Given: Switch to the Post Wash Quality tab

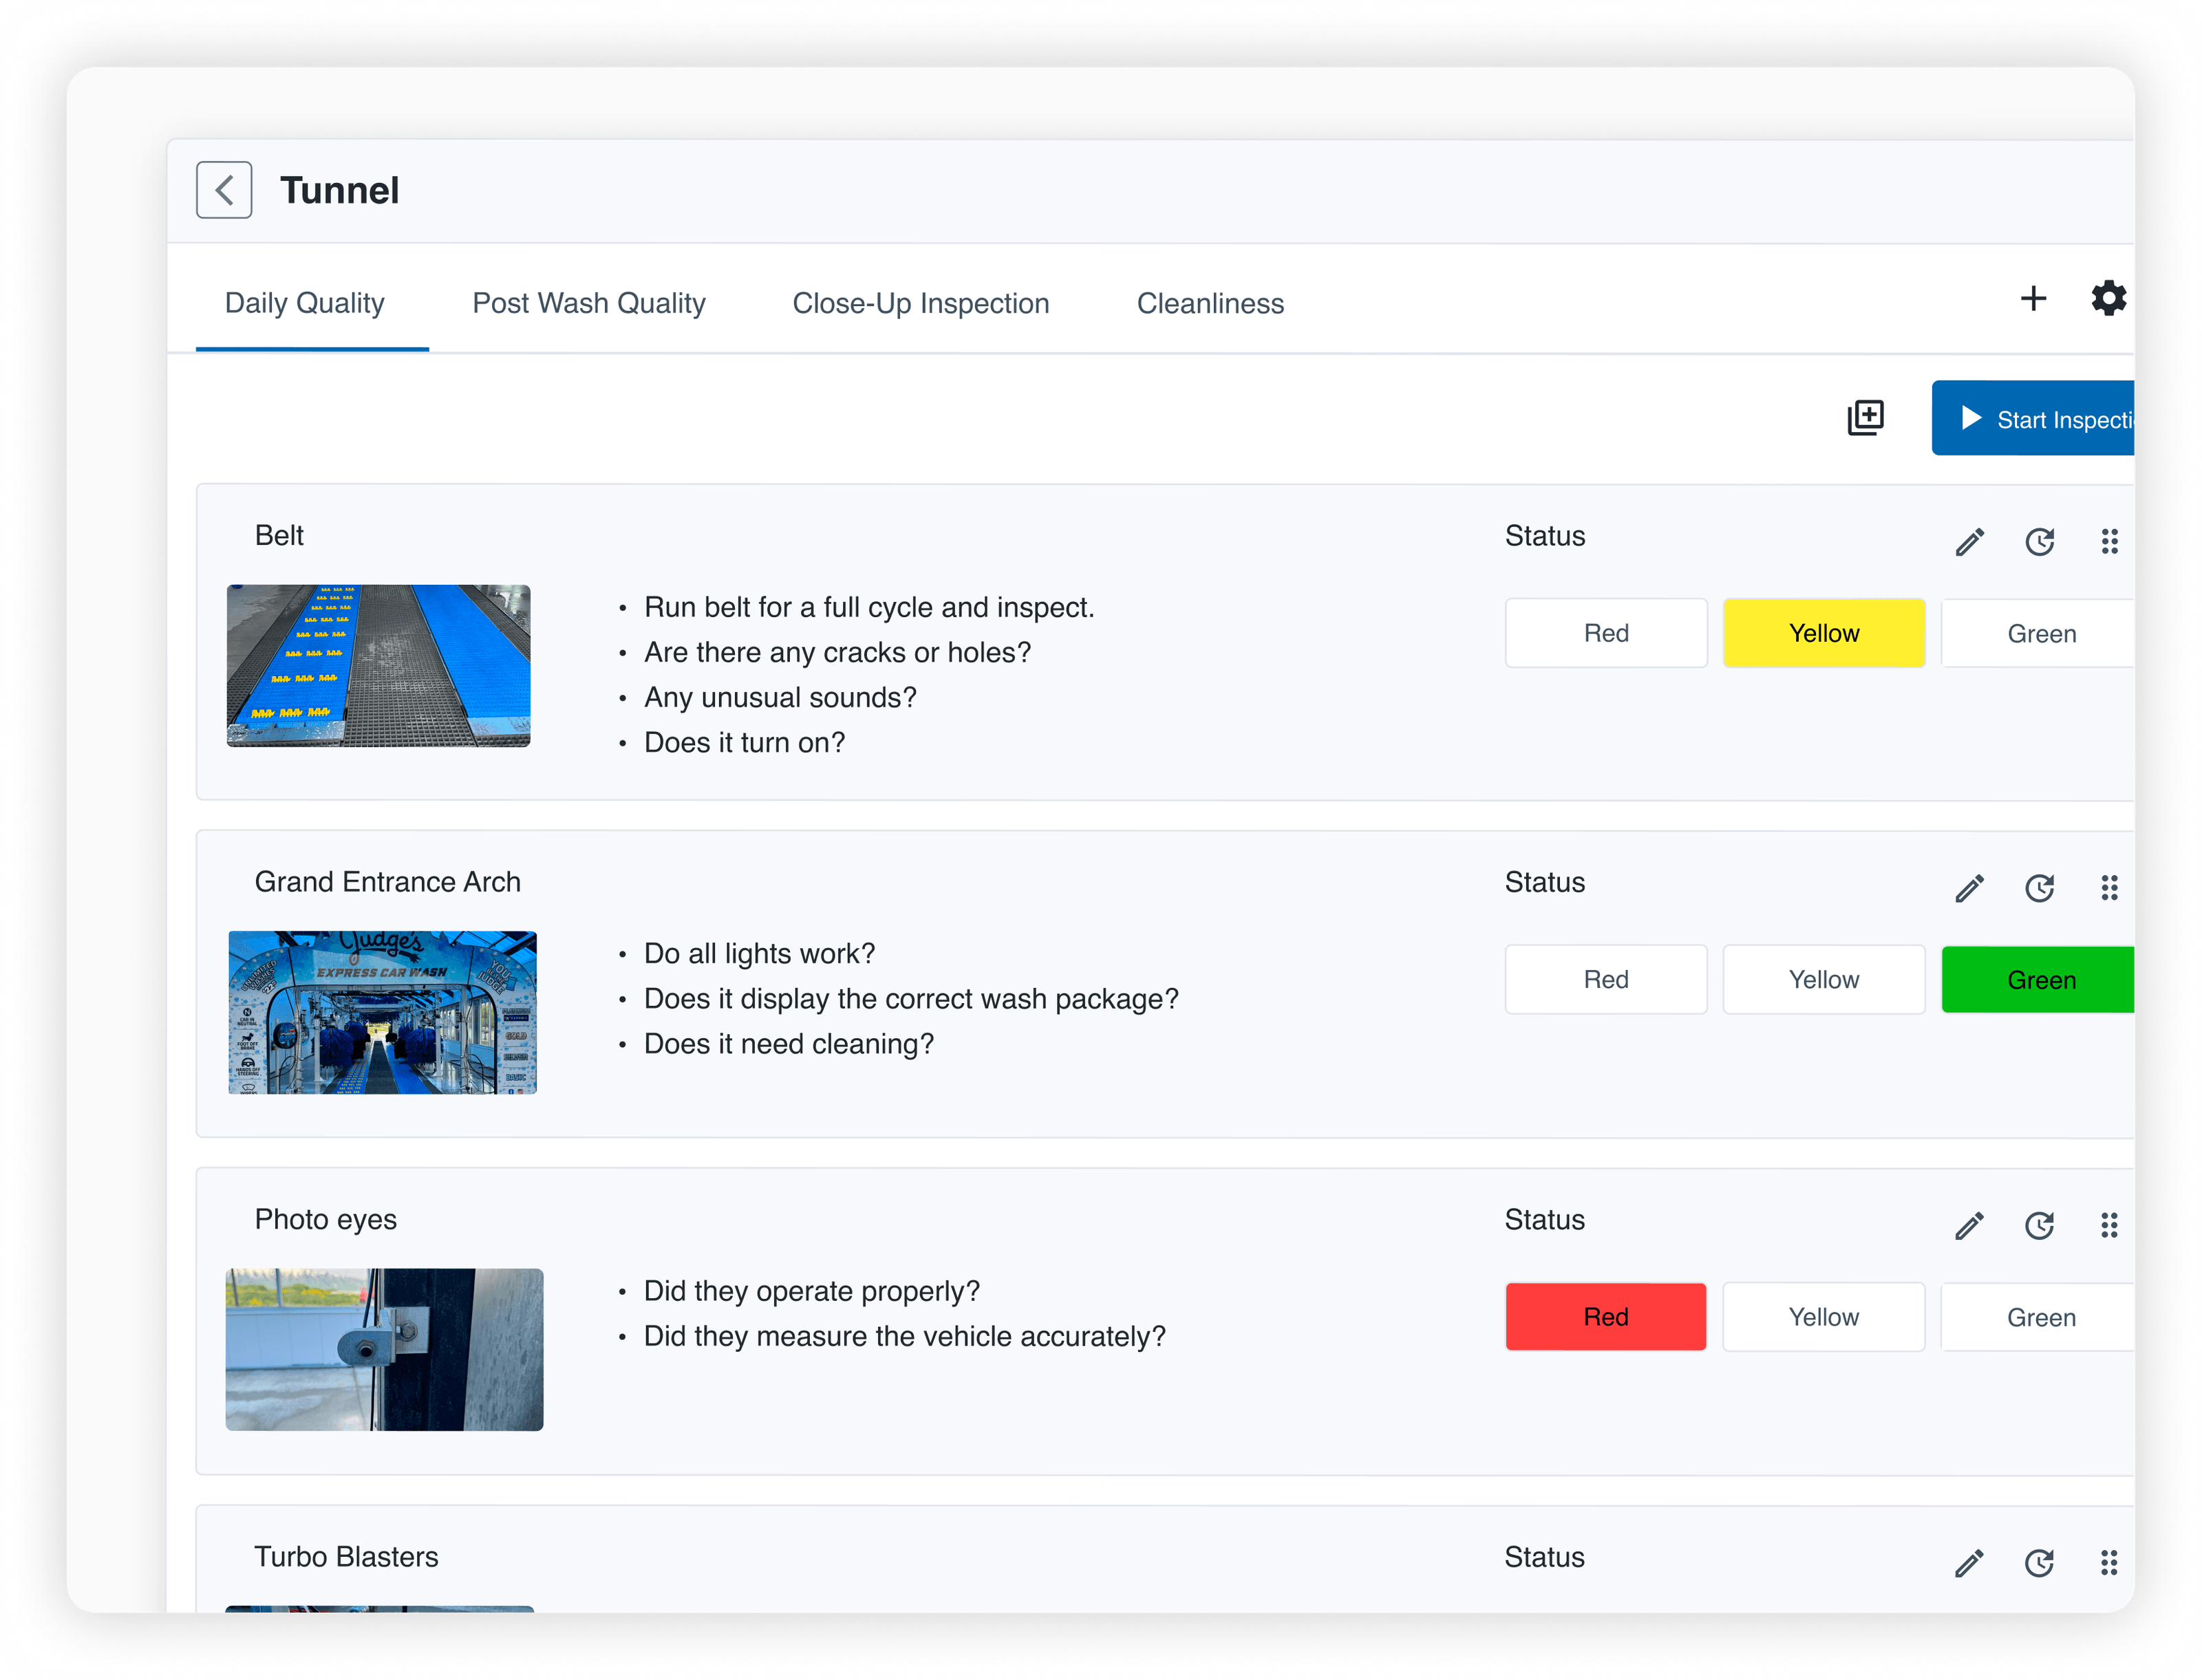Looking at the screenshot, I should click(589, 303).
